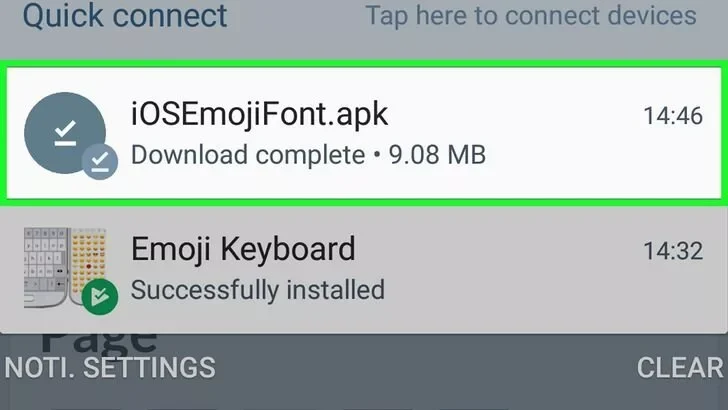728x410 pixels.
Task: Tap "Tap here to connect devices"
Action: pos(531,16)
